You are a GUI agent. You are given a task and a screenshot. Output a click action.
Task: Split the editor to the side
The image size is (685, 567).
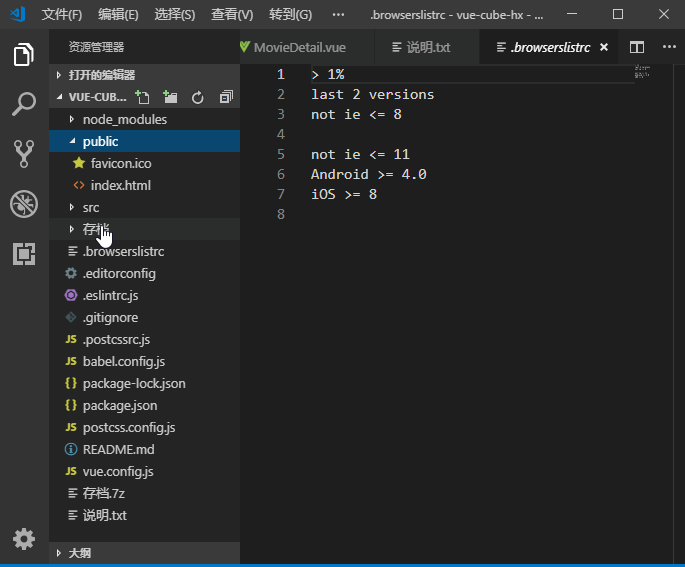coord(637,47)
